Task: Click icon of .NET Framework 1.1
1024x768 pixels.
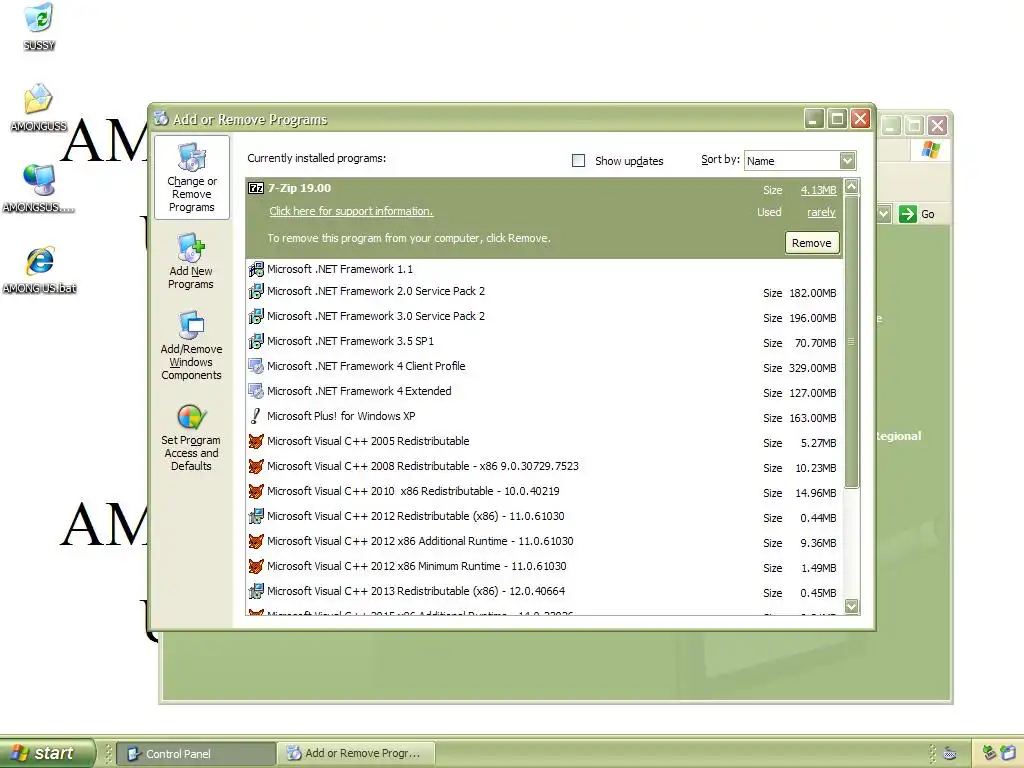Action: (x=256, y=269)
